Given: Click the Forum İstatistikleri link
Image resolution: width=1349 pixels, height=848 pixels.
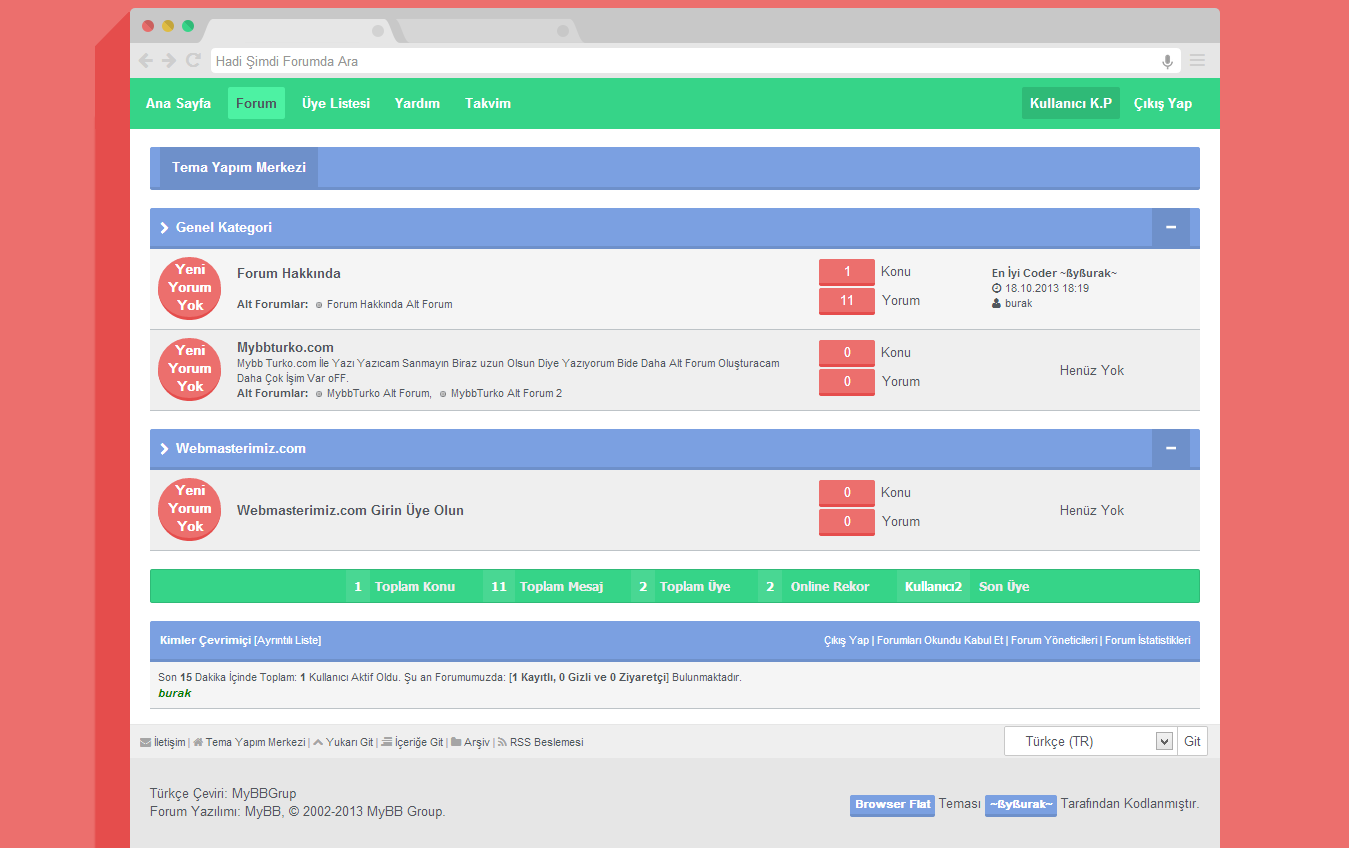Looking at the screenshot, I should point(1147,640).
